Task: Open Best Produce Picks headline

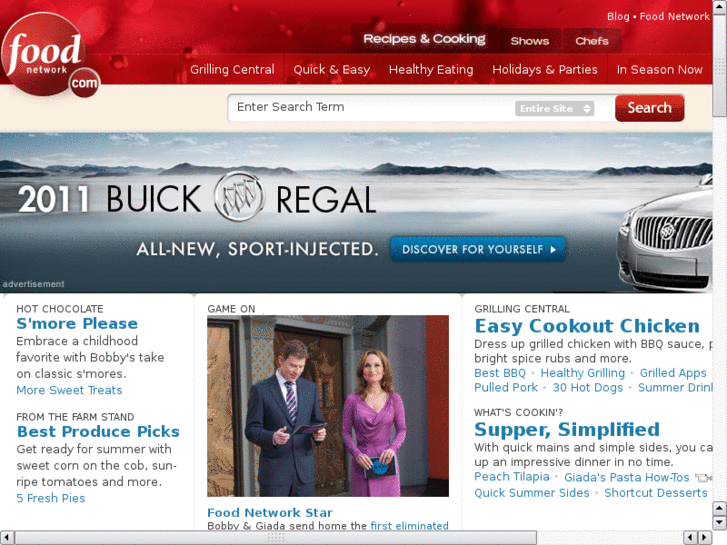Action: point(98,432)
